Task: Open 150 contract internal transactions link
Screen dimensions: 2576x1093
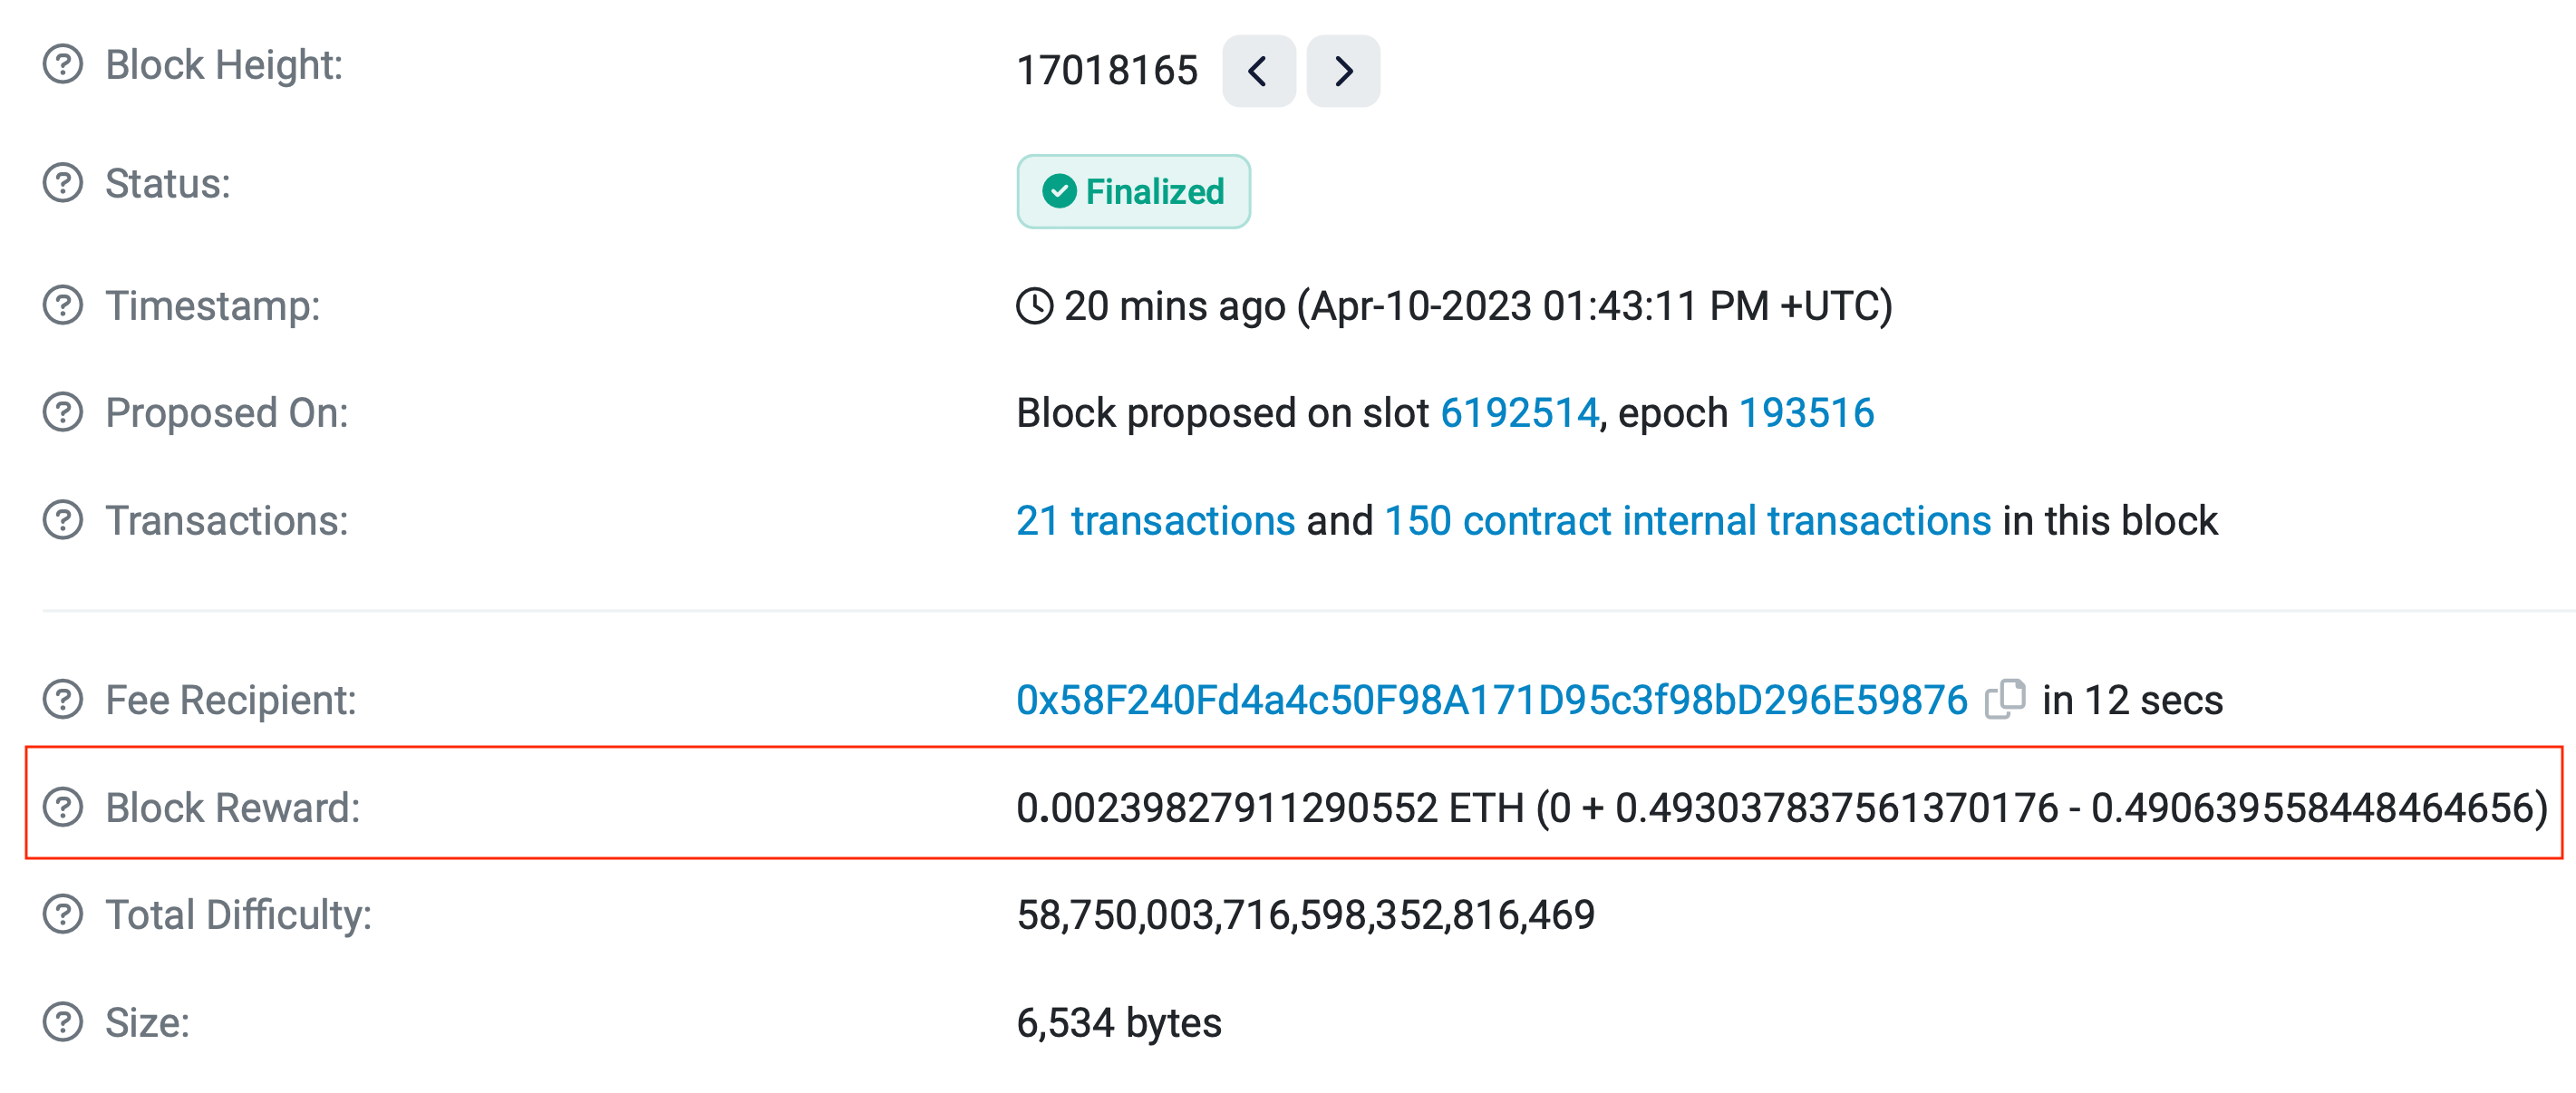Action: [1687, 521]
